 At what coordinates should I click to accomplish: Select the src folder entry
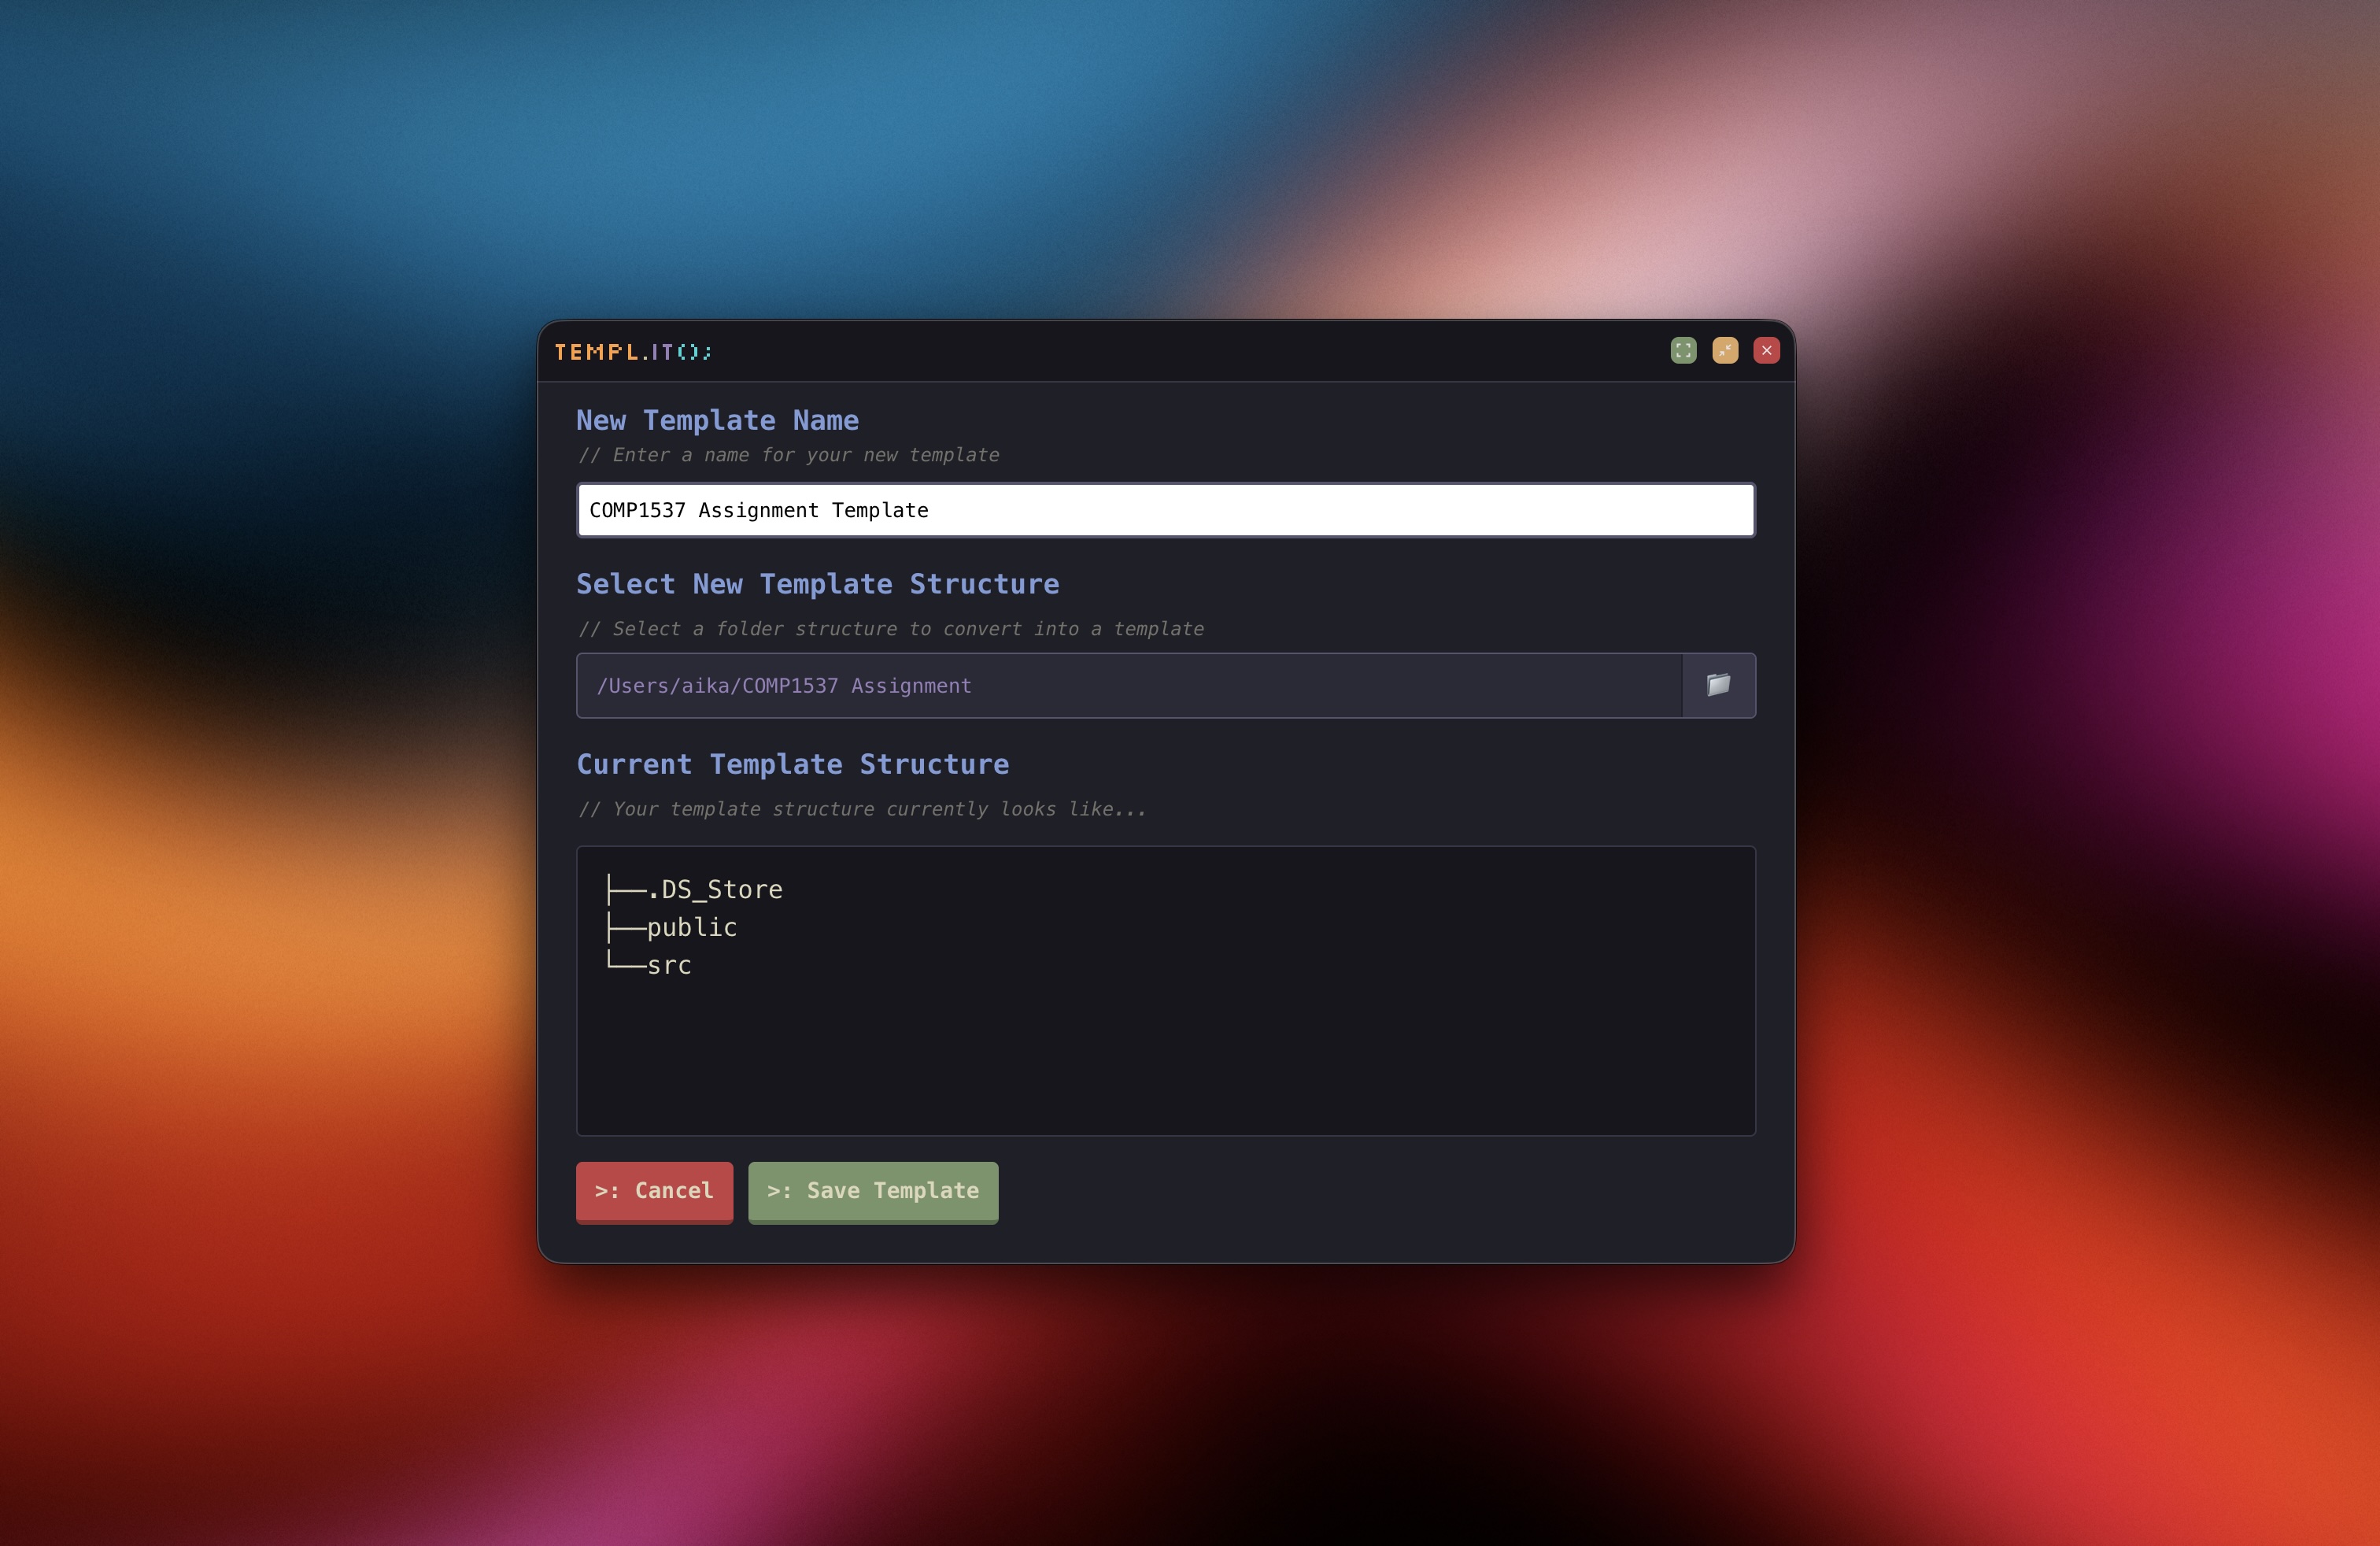tap(669, 965)
